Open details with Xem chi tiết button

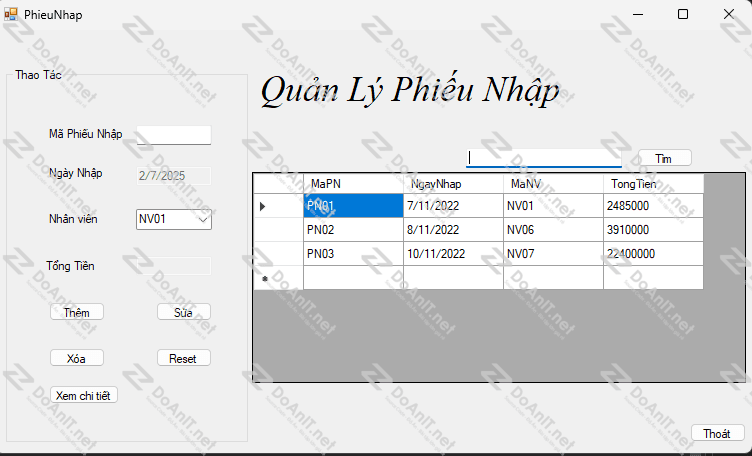click(x=84, y=395)
